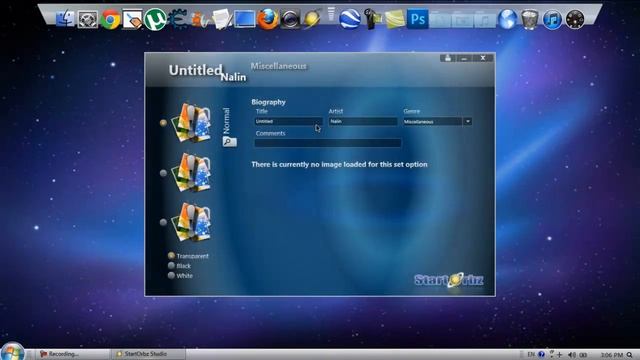Open the dark dashboard gauge dock icon
This screenshot has width=640, height=360.
(x=575, y=19)
